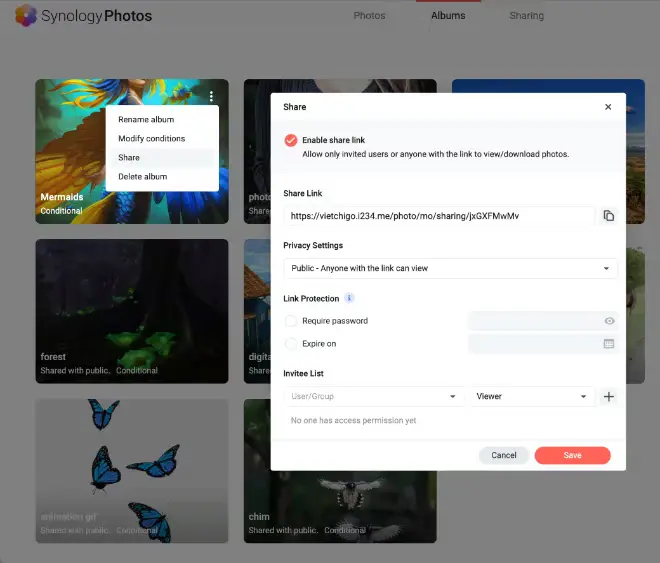Viewport: 660px width, 563px height.
Task: Expand the Privacy Settings dropdown
Action: (450, 268)
